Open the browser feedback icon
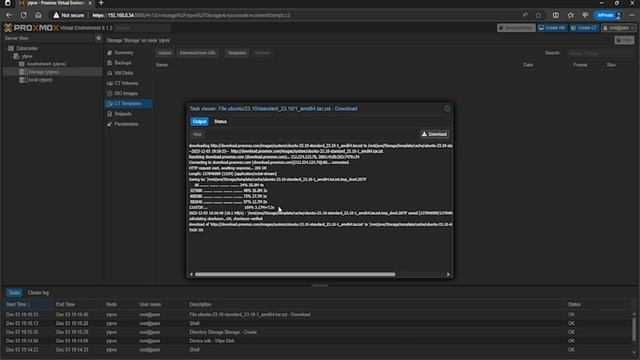The width and height of the screenshot is (640, 360). (x=585, y=15)
